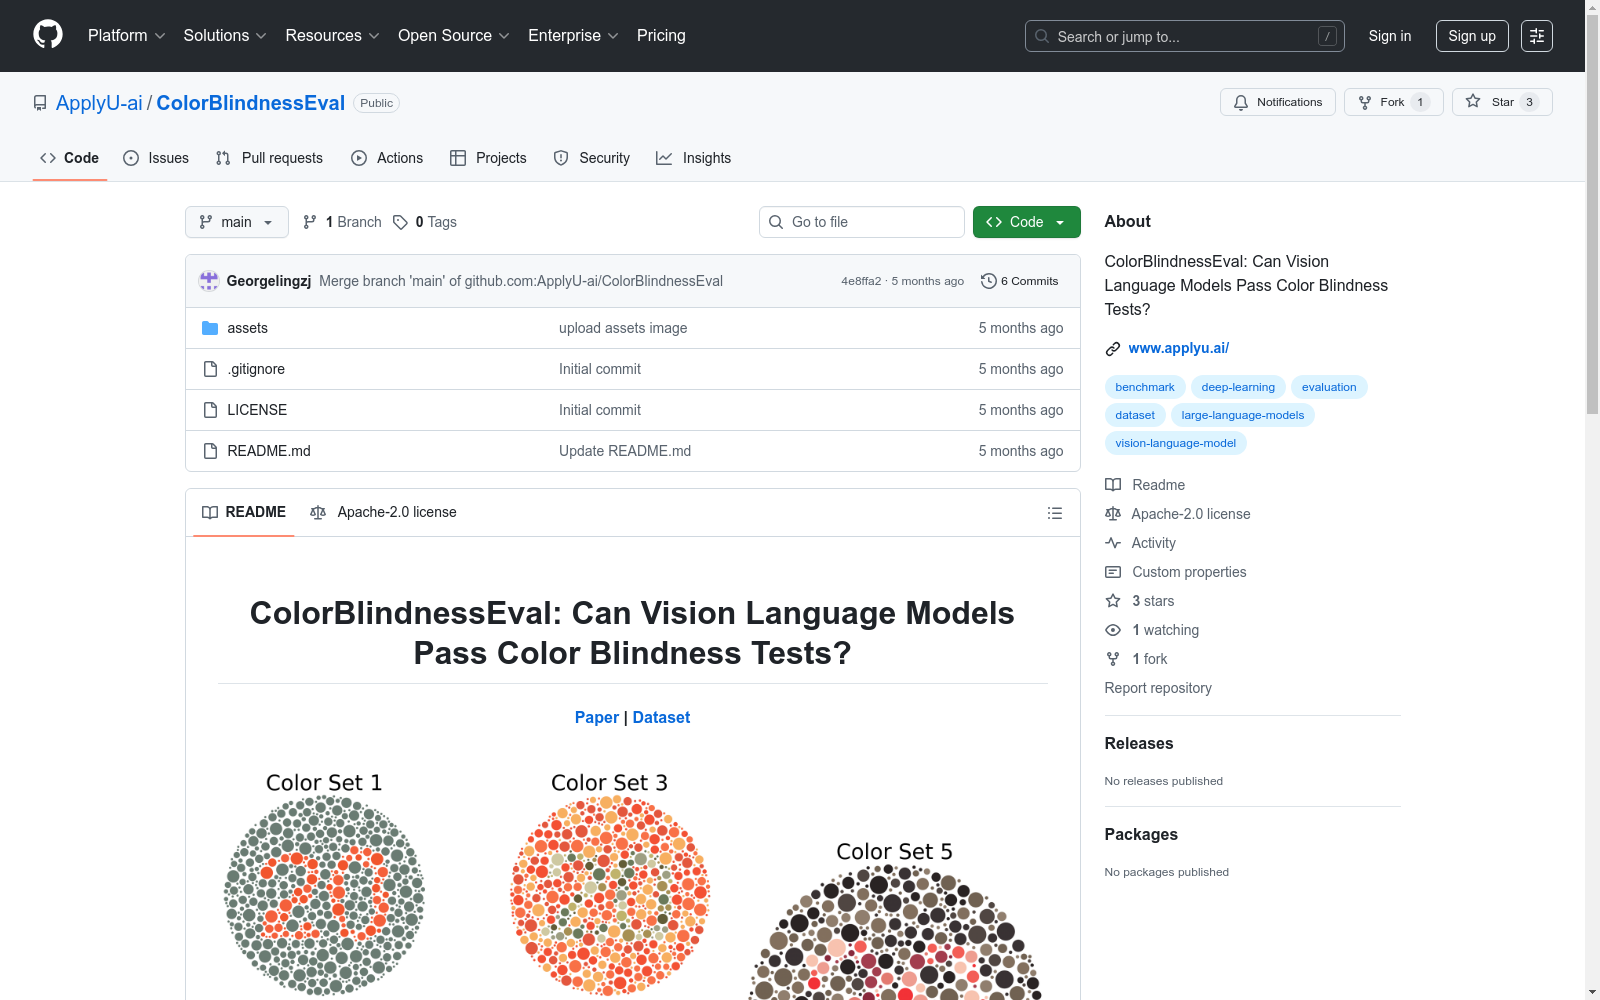The height and width of the screenshot is (1000, 1600).
Task: Open the 6 Commits history link
Action: pos(1020,281)
